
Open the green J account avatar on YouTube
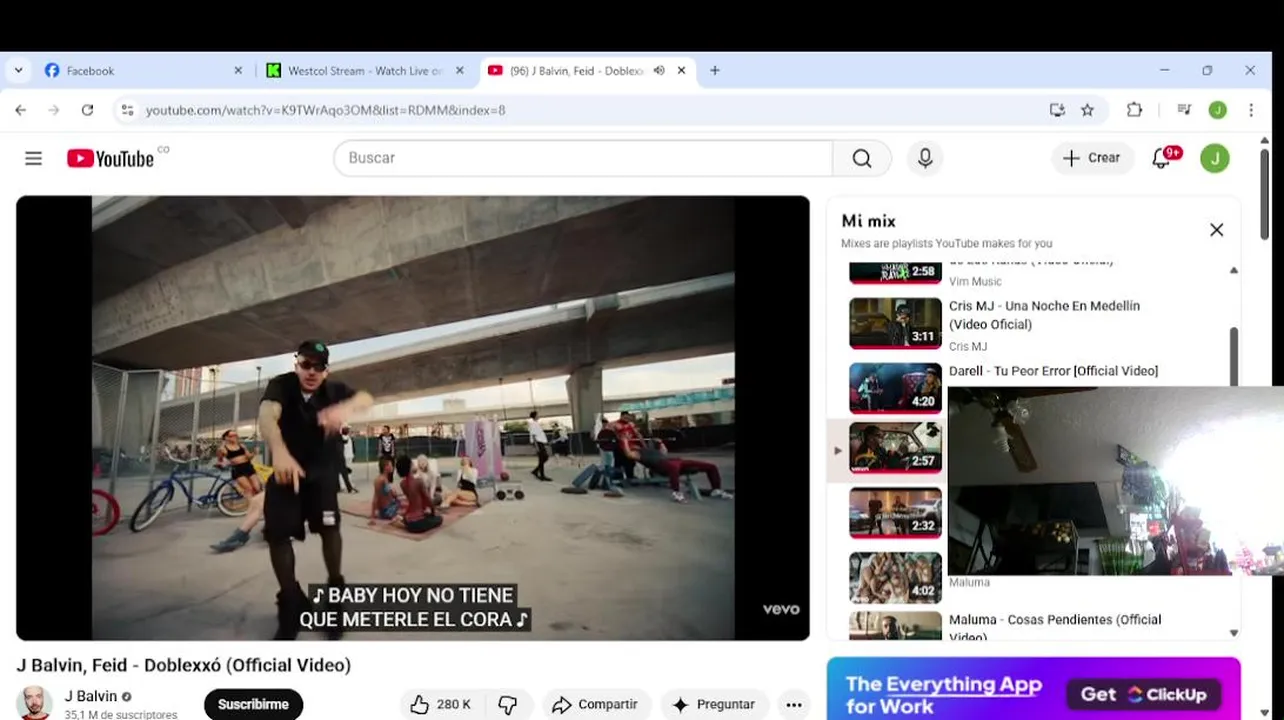[x=1215, y=158]
